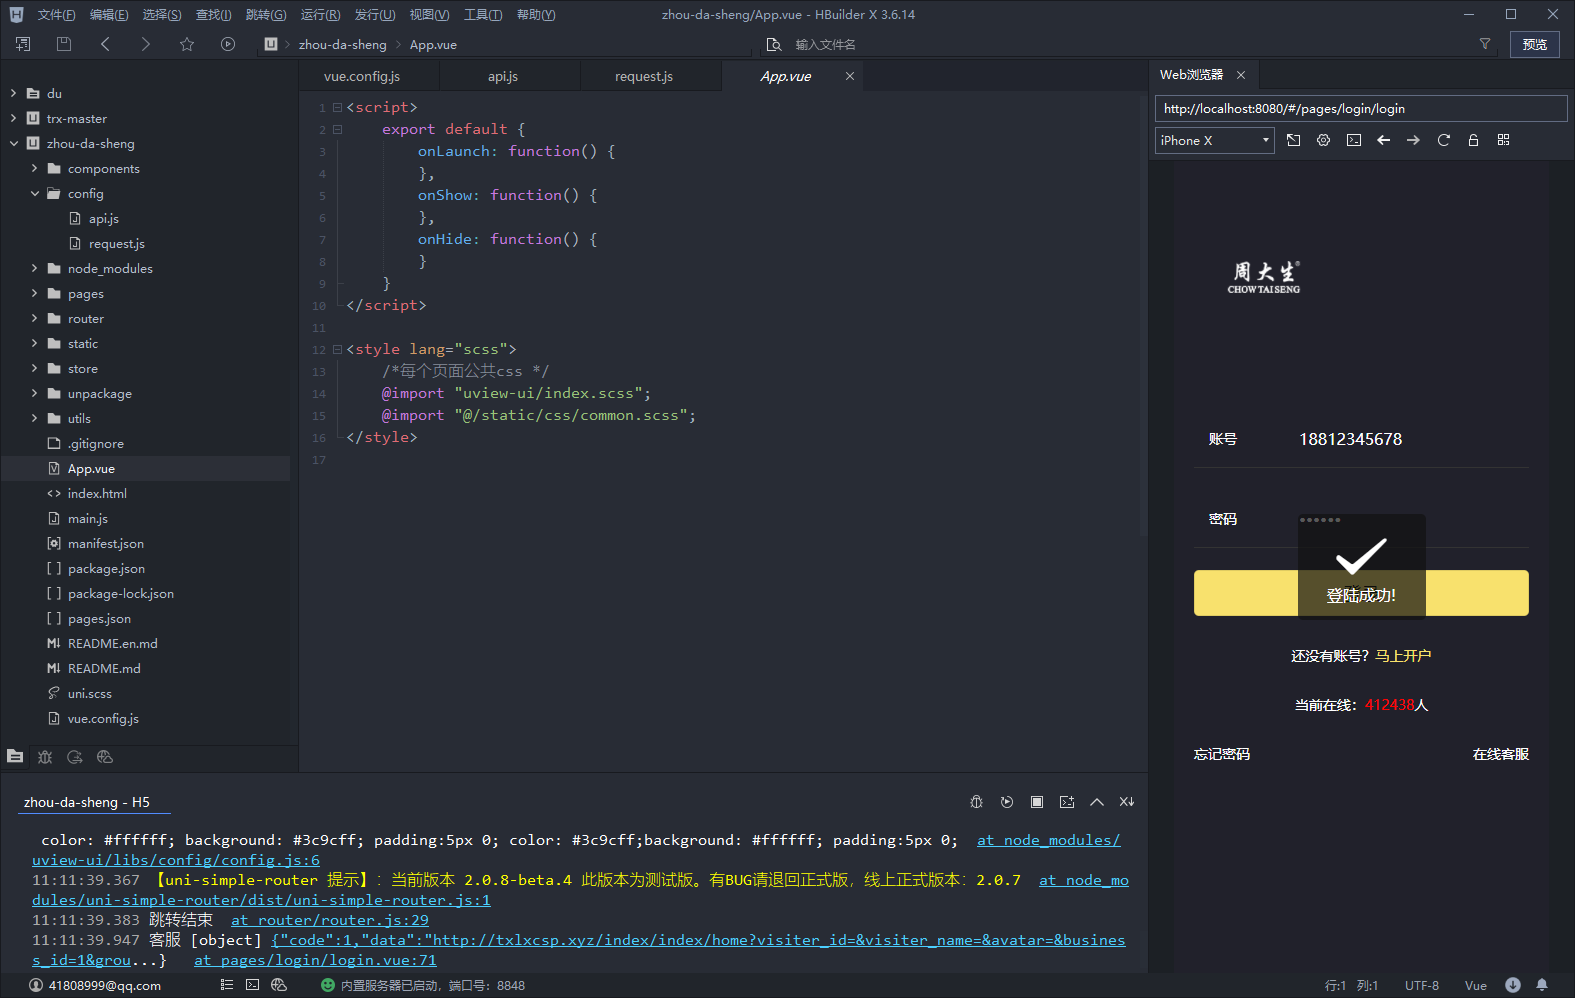Open the router/router.js:29 console link
The image size is (1575, 998).
(x=330, y=920)
